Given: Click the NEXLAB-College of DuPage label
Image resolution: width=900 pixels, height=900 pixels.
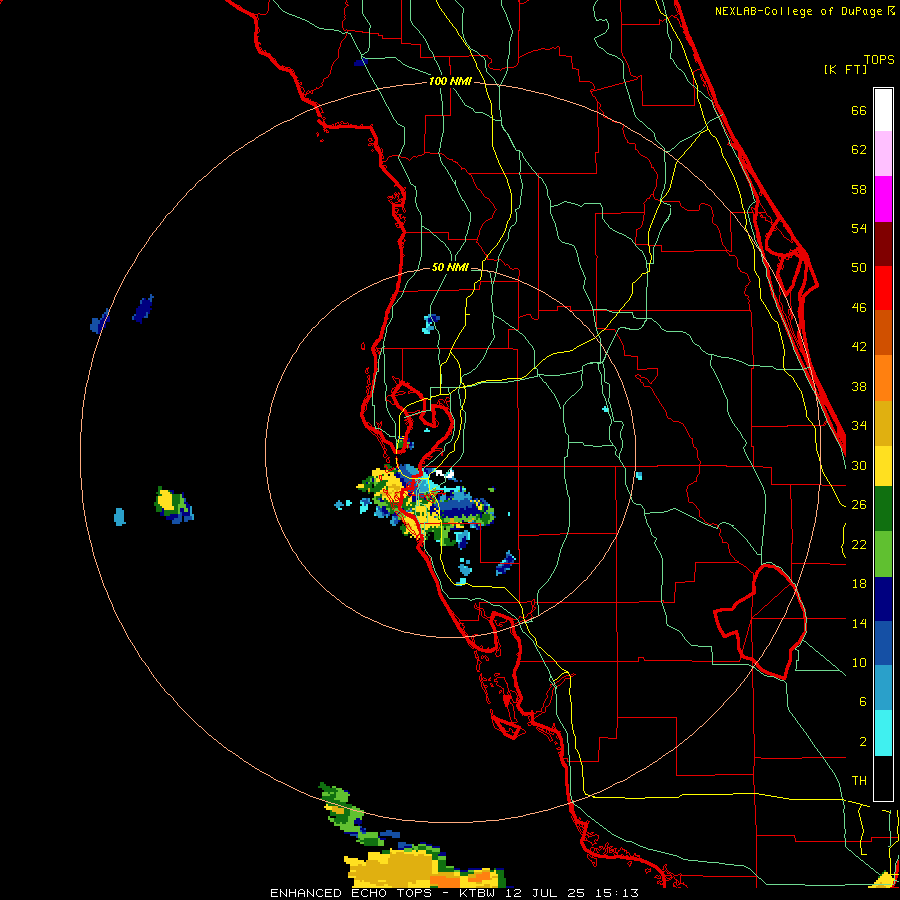Looking at the screenshot, I should (798, 11).
